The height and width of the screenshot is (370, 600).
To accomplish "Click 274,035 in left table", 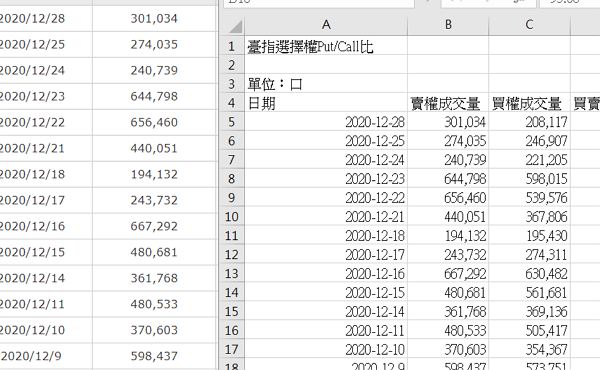I will click(154, 44).
